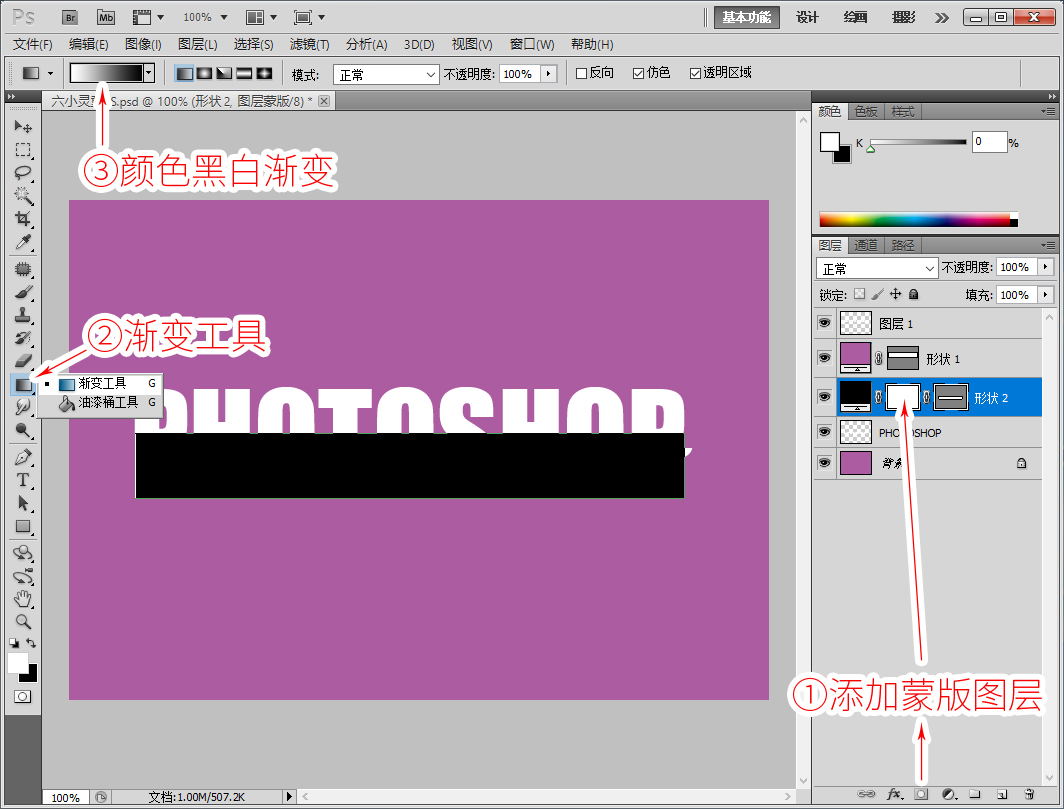
Task: Switch to 设计 workspace
Action: pos(807,17)
